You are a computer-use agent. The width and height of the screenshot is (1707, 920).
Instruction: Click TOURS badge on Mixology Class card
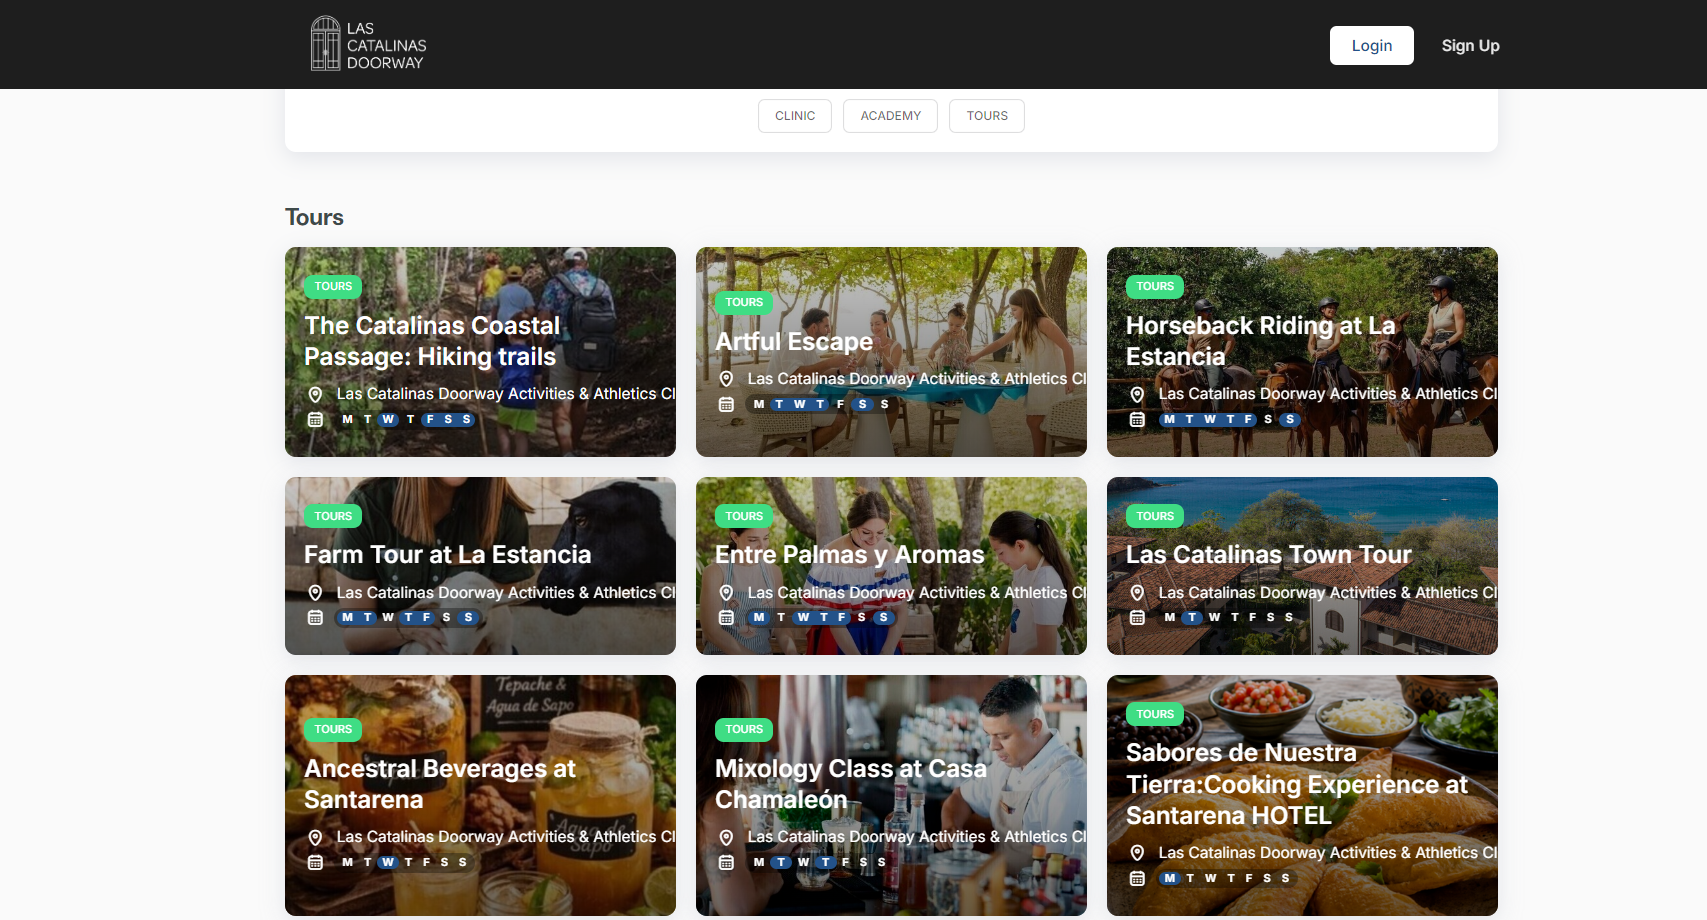(x=744, y=729)
